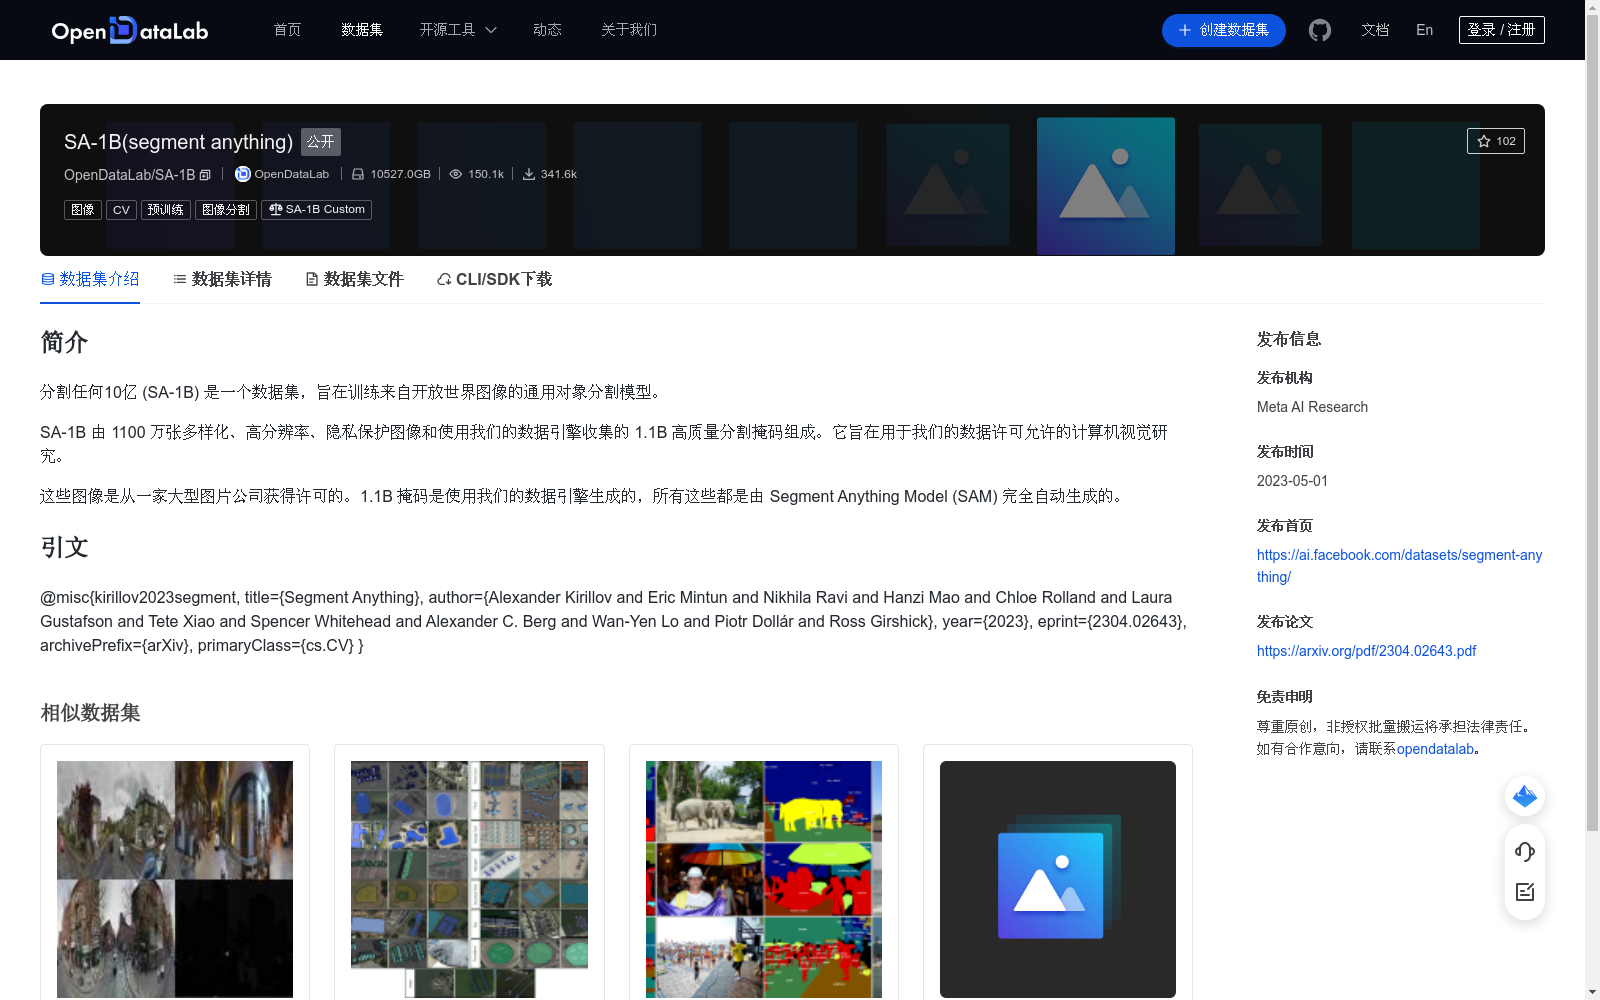The height and width of the screenshot is (1000, 1600).
Task: Click the download count icon 341.6k
Action: pos(528,174)
